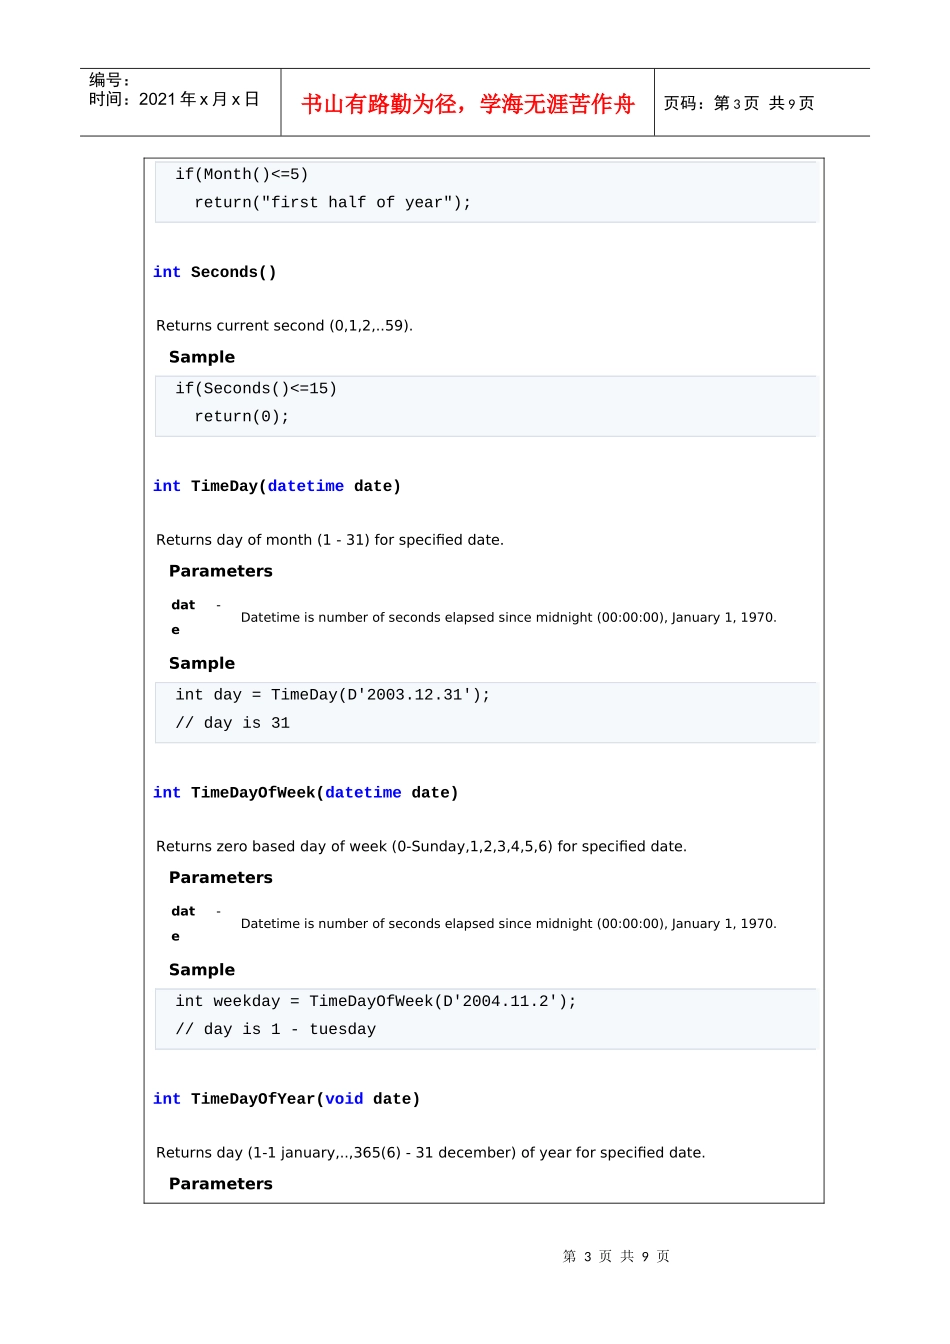Click the comment "// day is 31"
950x1344 pixels.
click(233, 723)
